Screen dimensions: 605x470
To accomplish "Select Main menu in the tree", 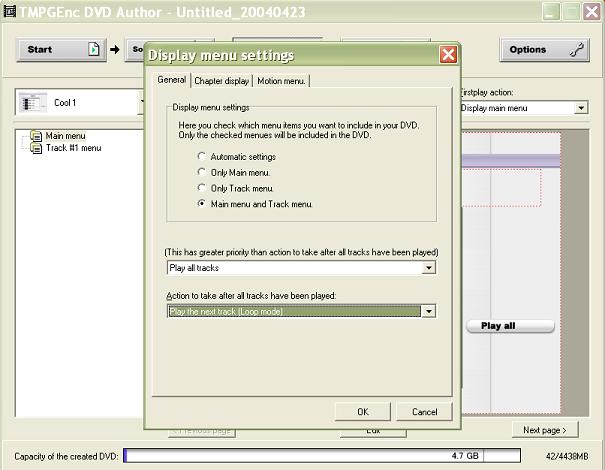I will click(65, 136).
